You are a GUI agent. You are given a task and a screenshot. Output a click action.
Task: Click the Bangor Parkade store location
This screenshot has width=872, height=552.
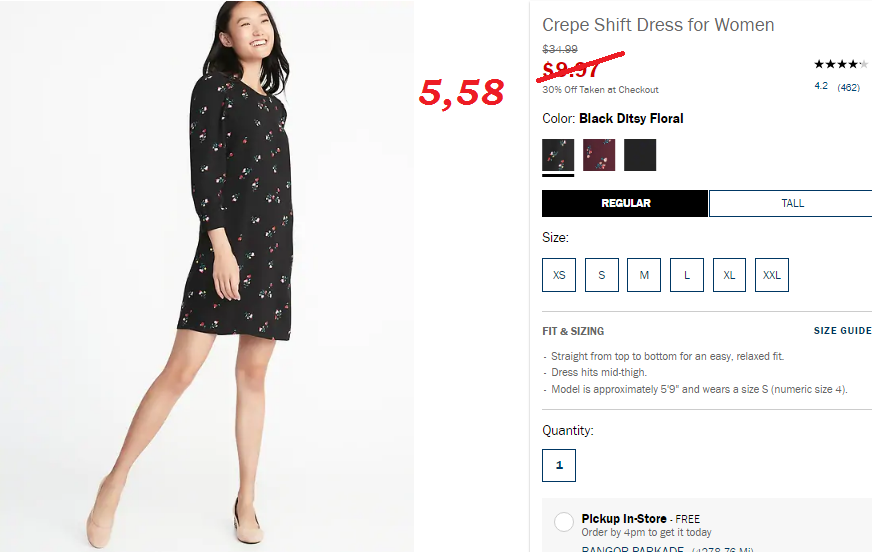click(x=632, y=549)
